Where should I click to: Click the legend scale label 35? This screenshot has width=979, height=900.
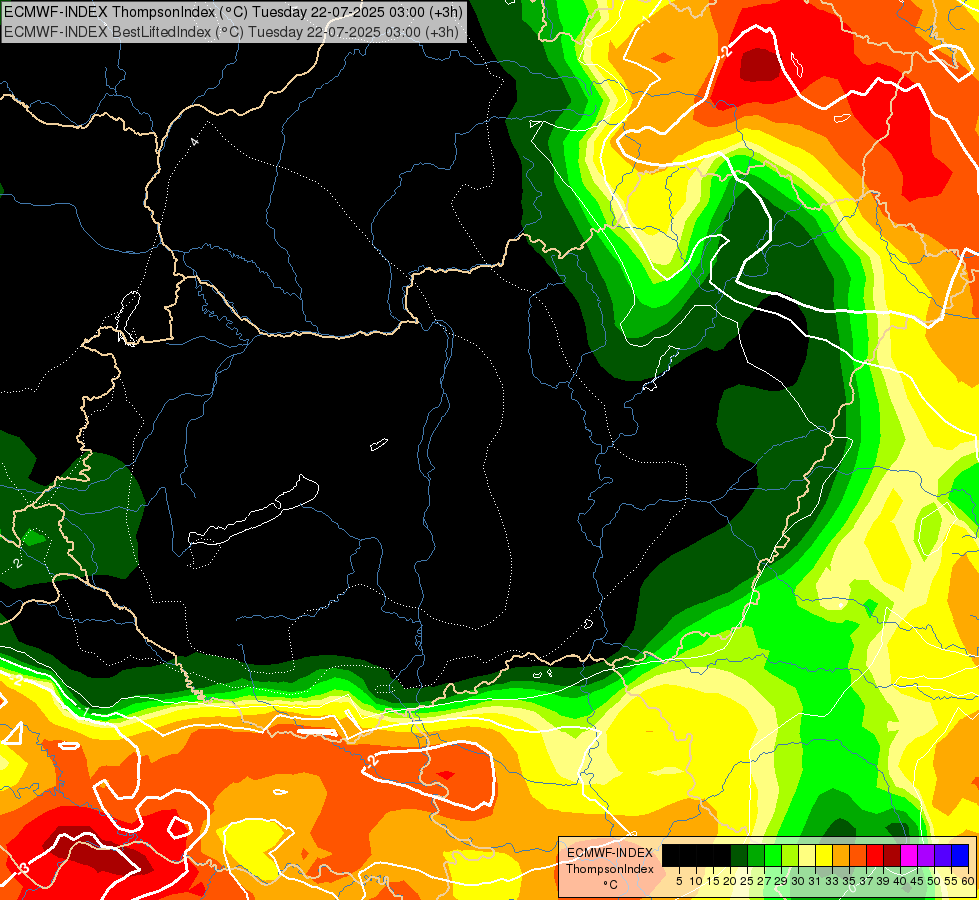click(849, 881)
